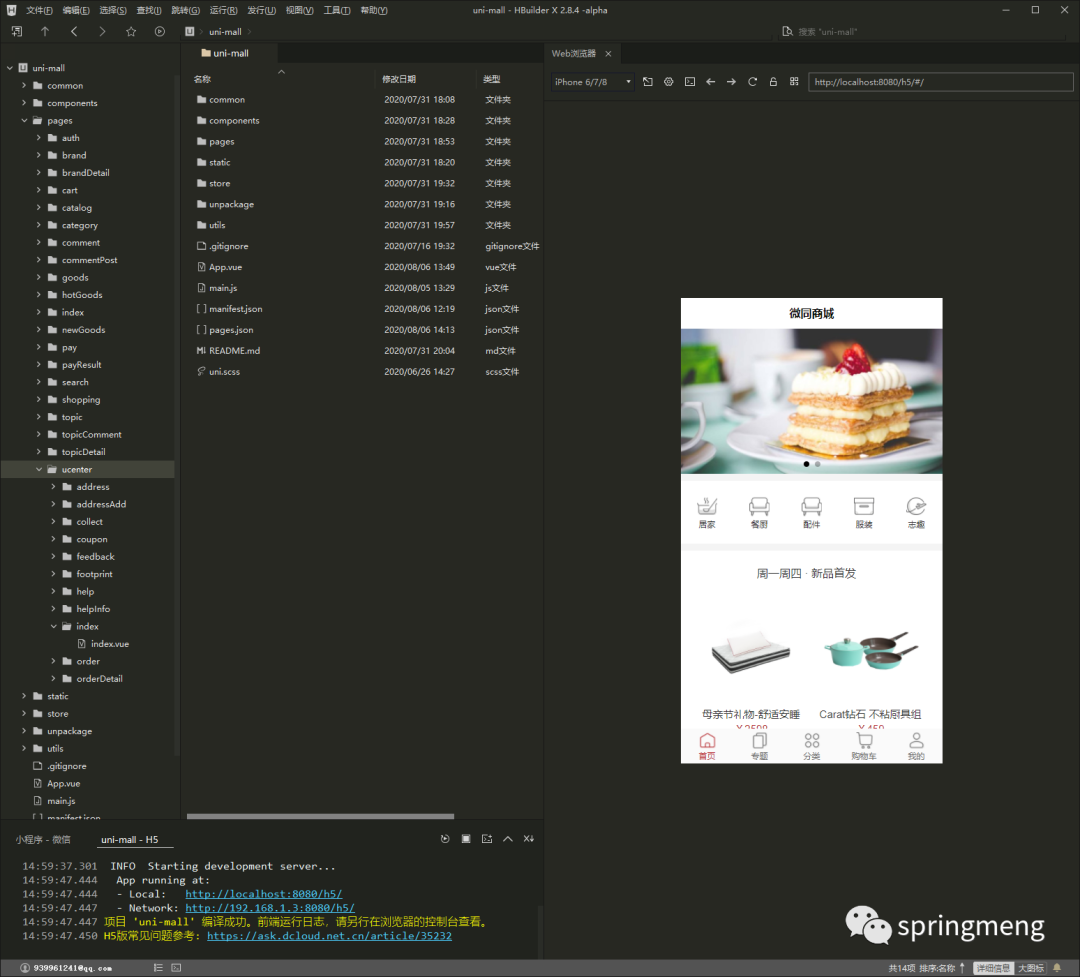Toggle the lock icon in browser toolbar
Viewport: 1080px width, 977px height.
point(773,82)
